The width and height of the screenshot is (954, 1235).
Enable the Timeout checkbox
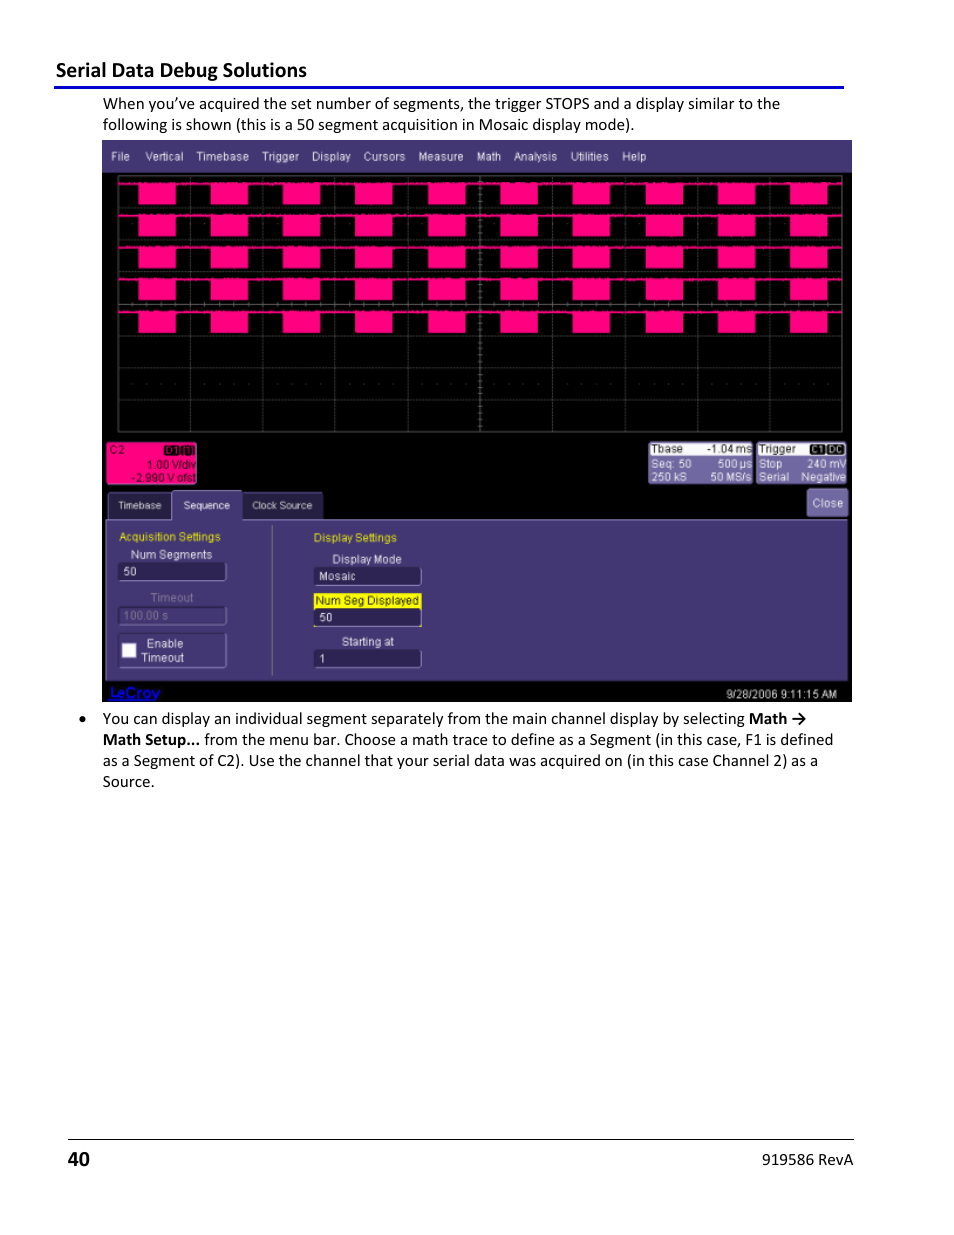[x=129, y=651]
